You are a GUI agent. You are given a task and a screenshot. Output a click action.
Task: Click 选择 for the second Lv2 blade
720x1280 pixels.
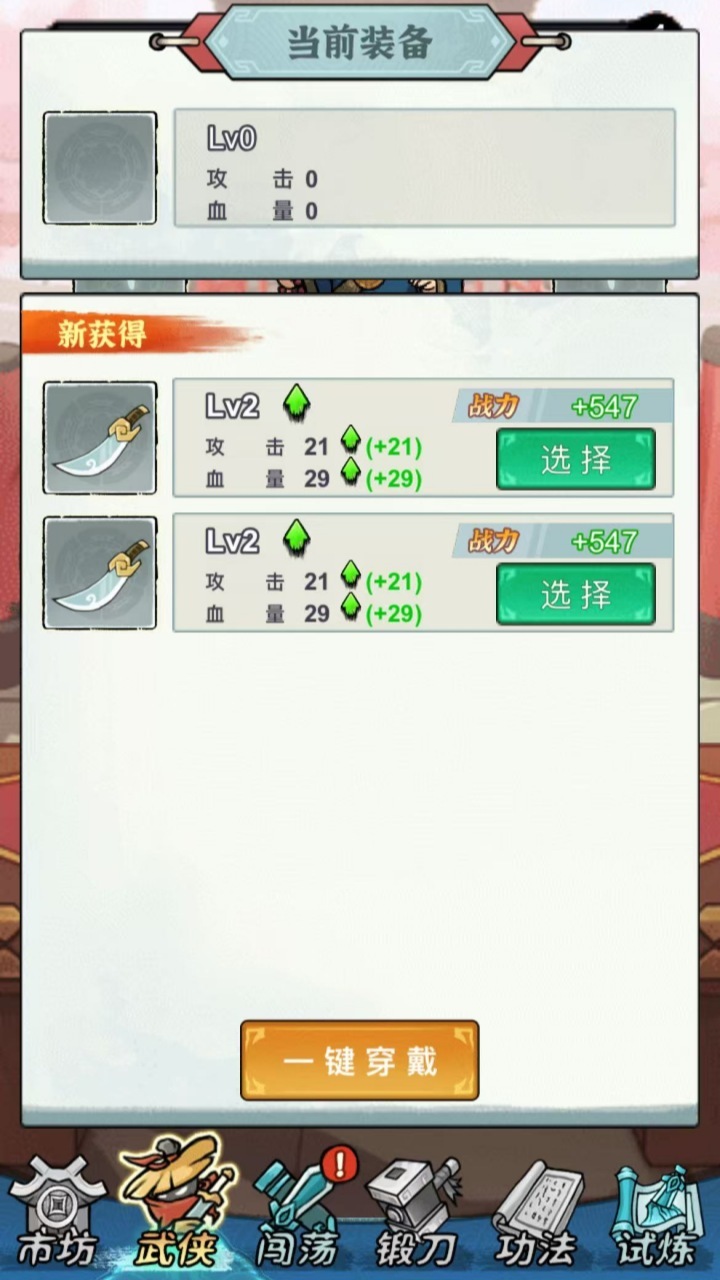(576, 594)
